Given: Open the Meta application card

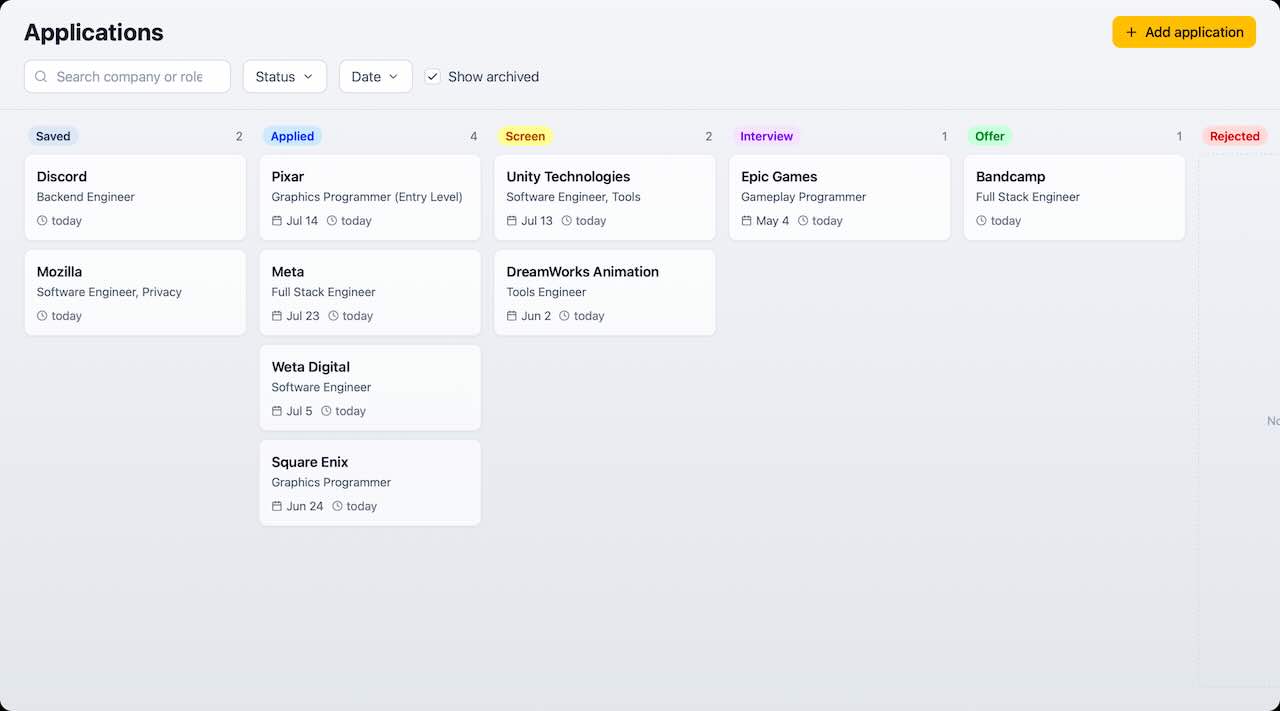Looking at the screenshot, I should tap(370, 292).
